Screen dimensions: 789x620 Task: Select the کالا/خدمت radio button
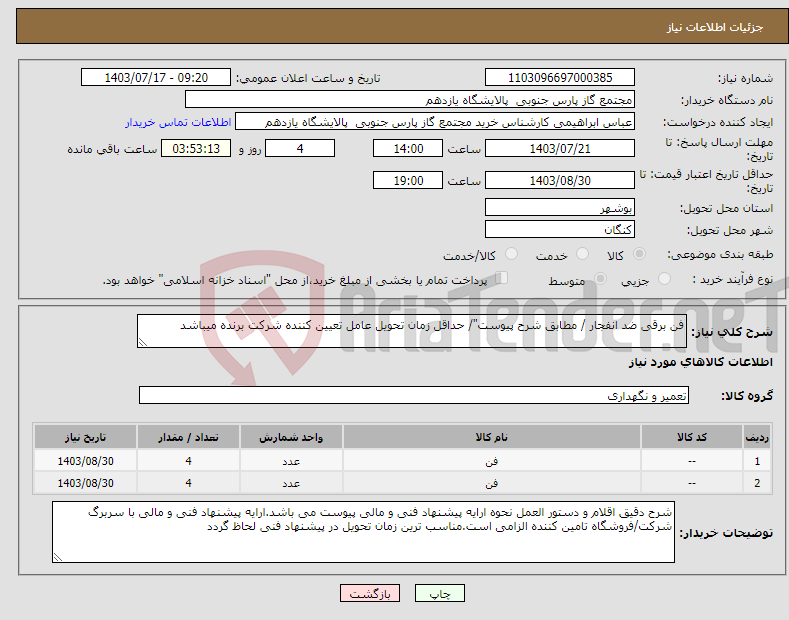[x=511, y=254]
